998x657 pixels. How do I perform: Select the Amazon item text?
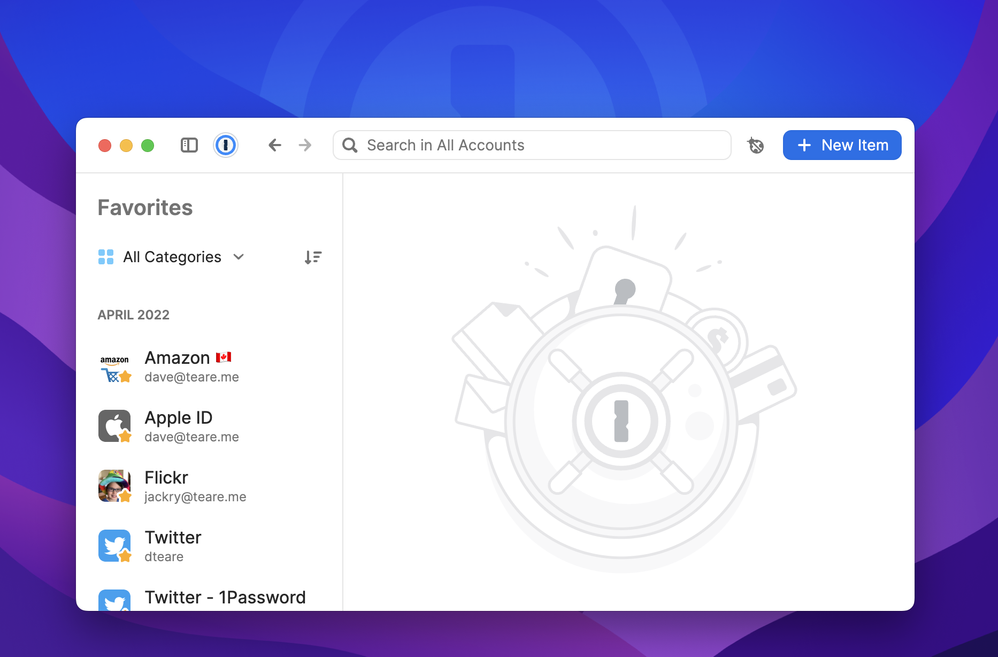pos(177,358)
